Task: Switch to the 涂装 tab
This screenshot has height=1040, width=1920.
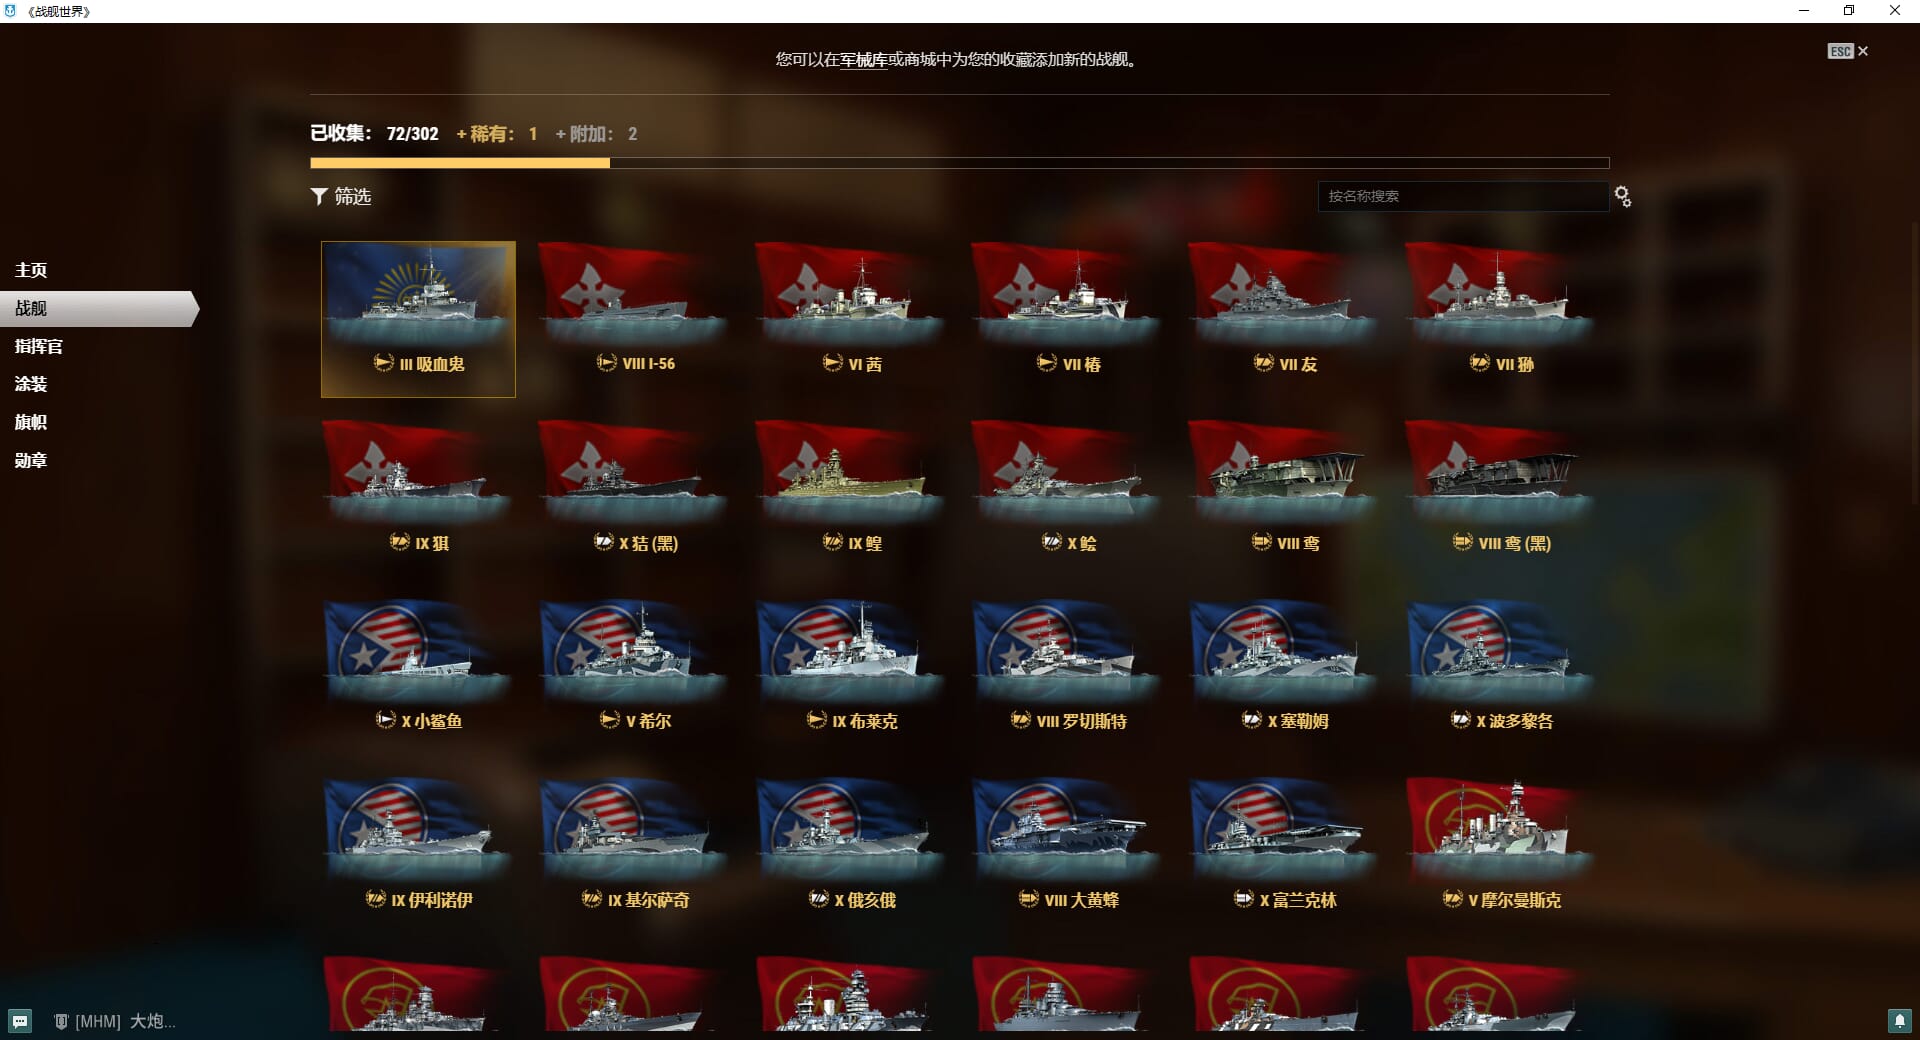Action: (31, 384)
